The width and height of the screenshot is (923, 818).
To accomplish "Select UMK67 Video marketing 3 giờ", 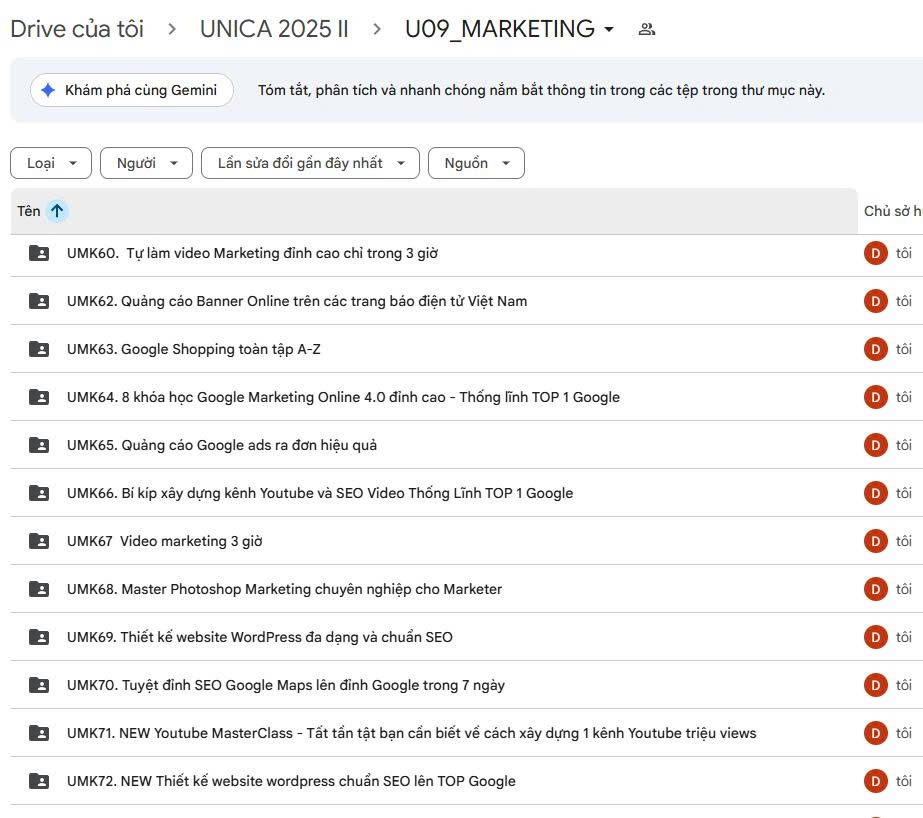I will pyautogui.click(x=165, y=541).
